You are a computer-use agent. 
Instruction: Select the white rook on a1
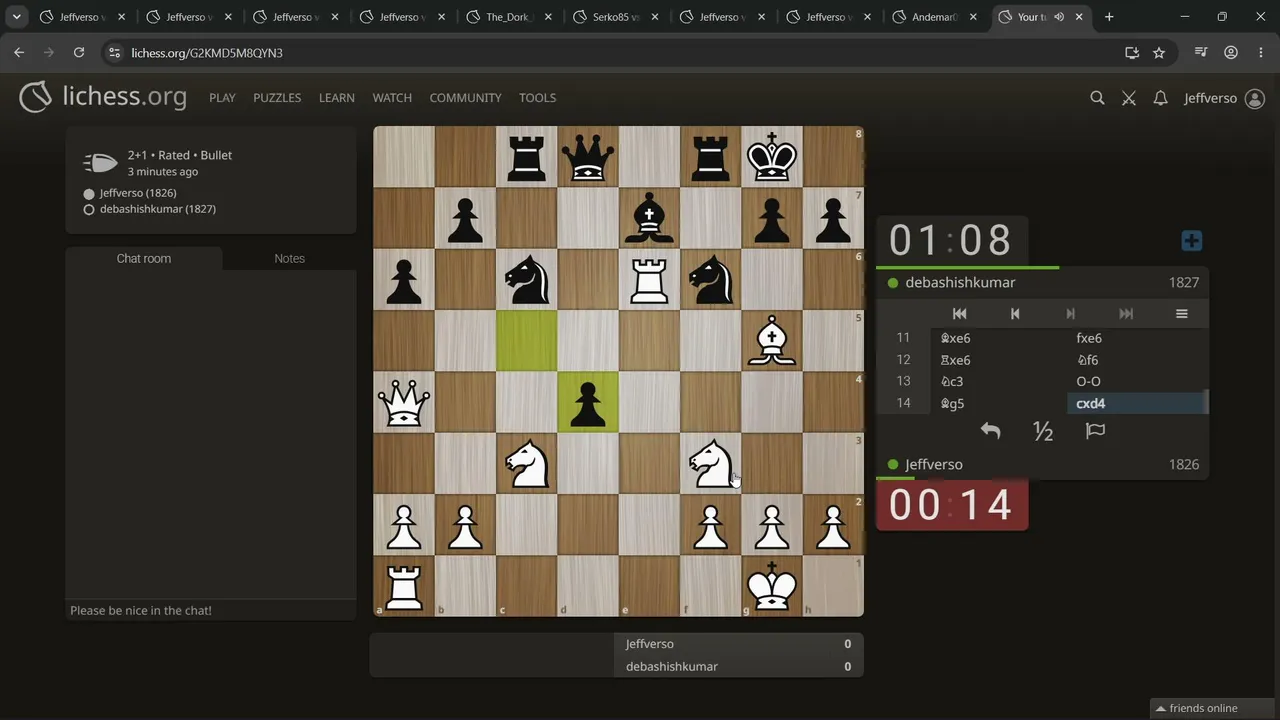click(404, 586)
